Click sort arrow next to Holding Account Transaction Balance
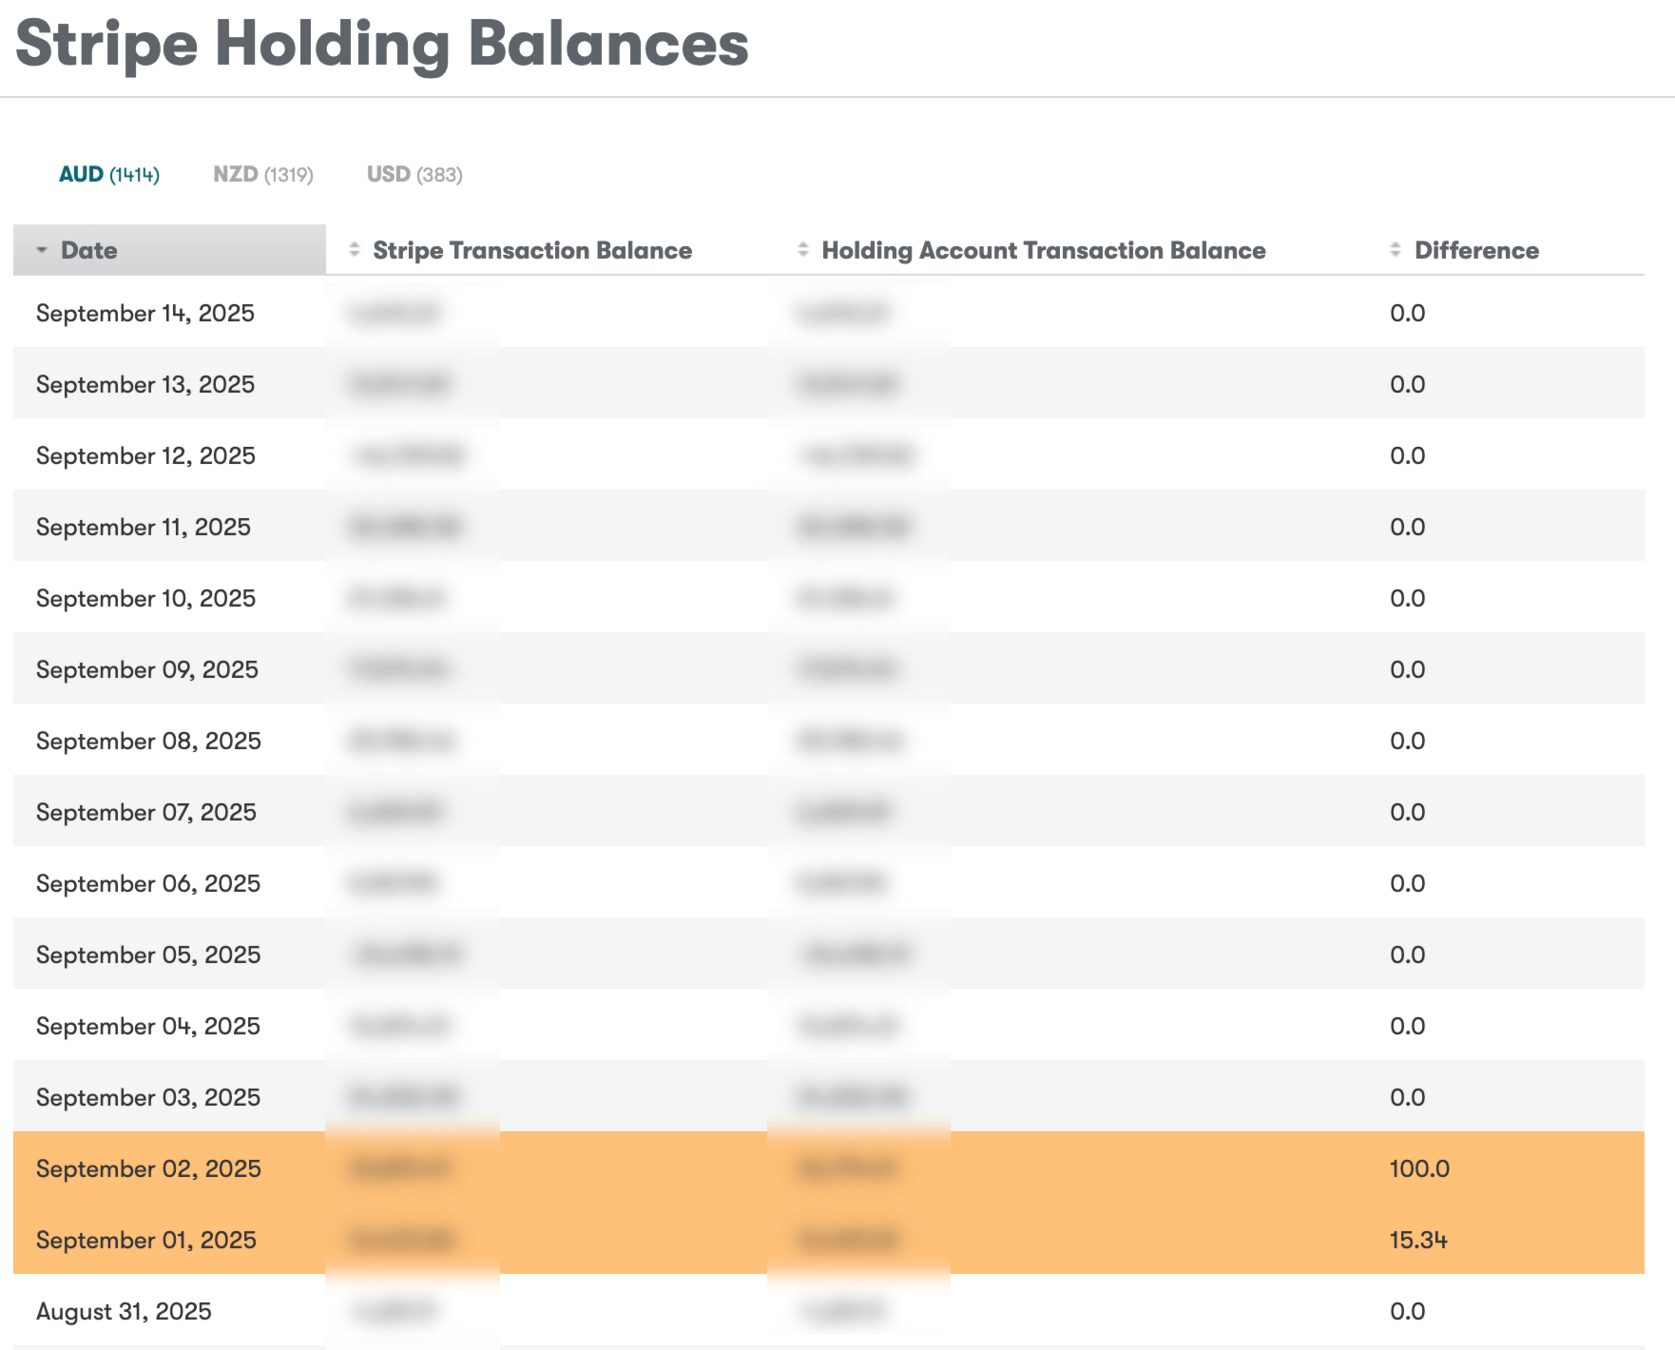1675x1350 pixels. pos(803,250)
